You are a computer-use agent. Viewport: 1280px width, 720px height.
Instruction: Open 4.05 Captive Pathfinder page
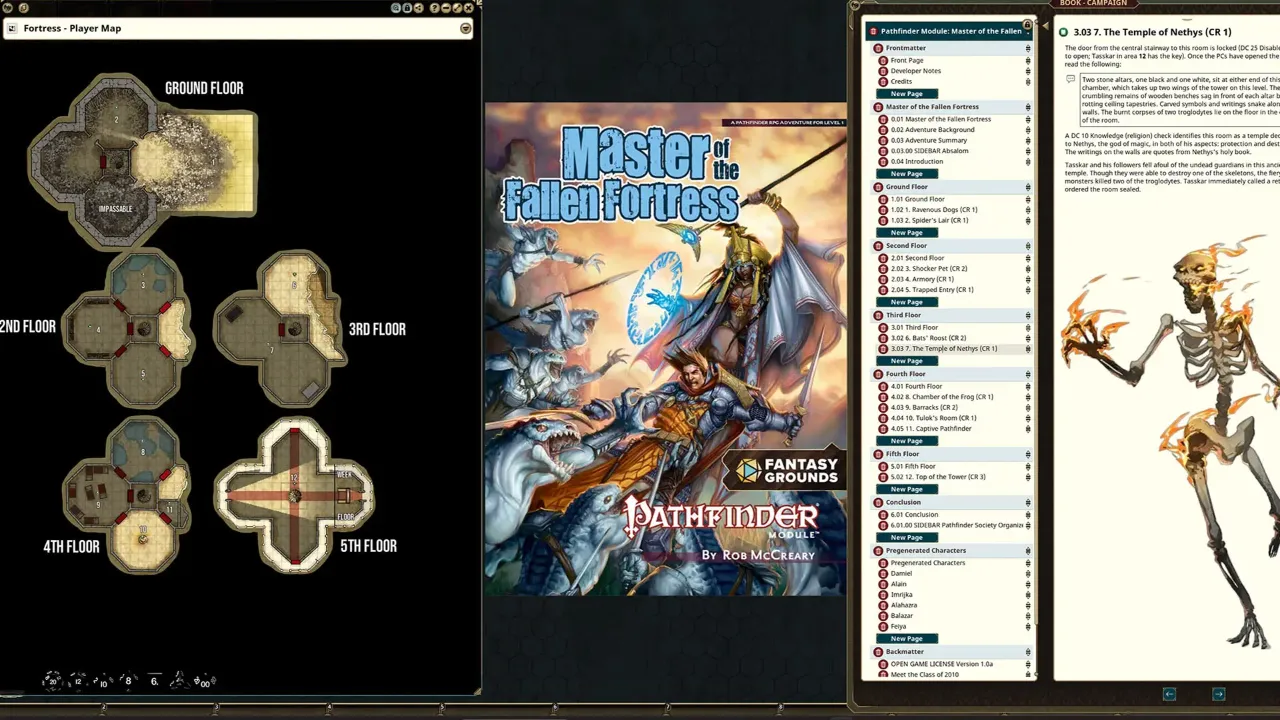pyautogui.click(x=930, y=429)
